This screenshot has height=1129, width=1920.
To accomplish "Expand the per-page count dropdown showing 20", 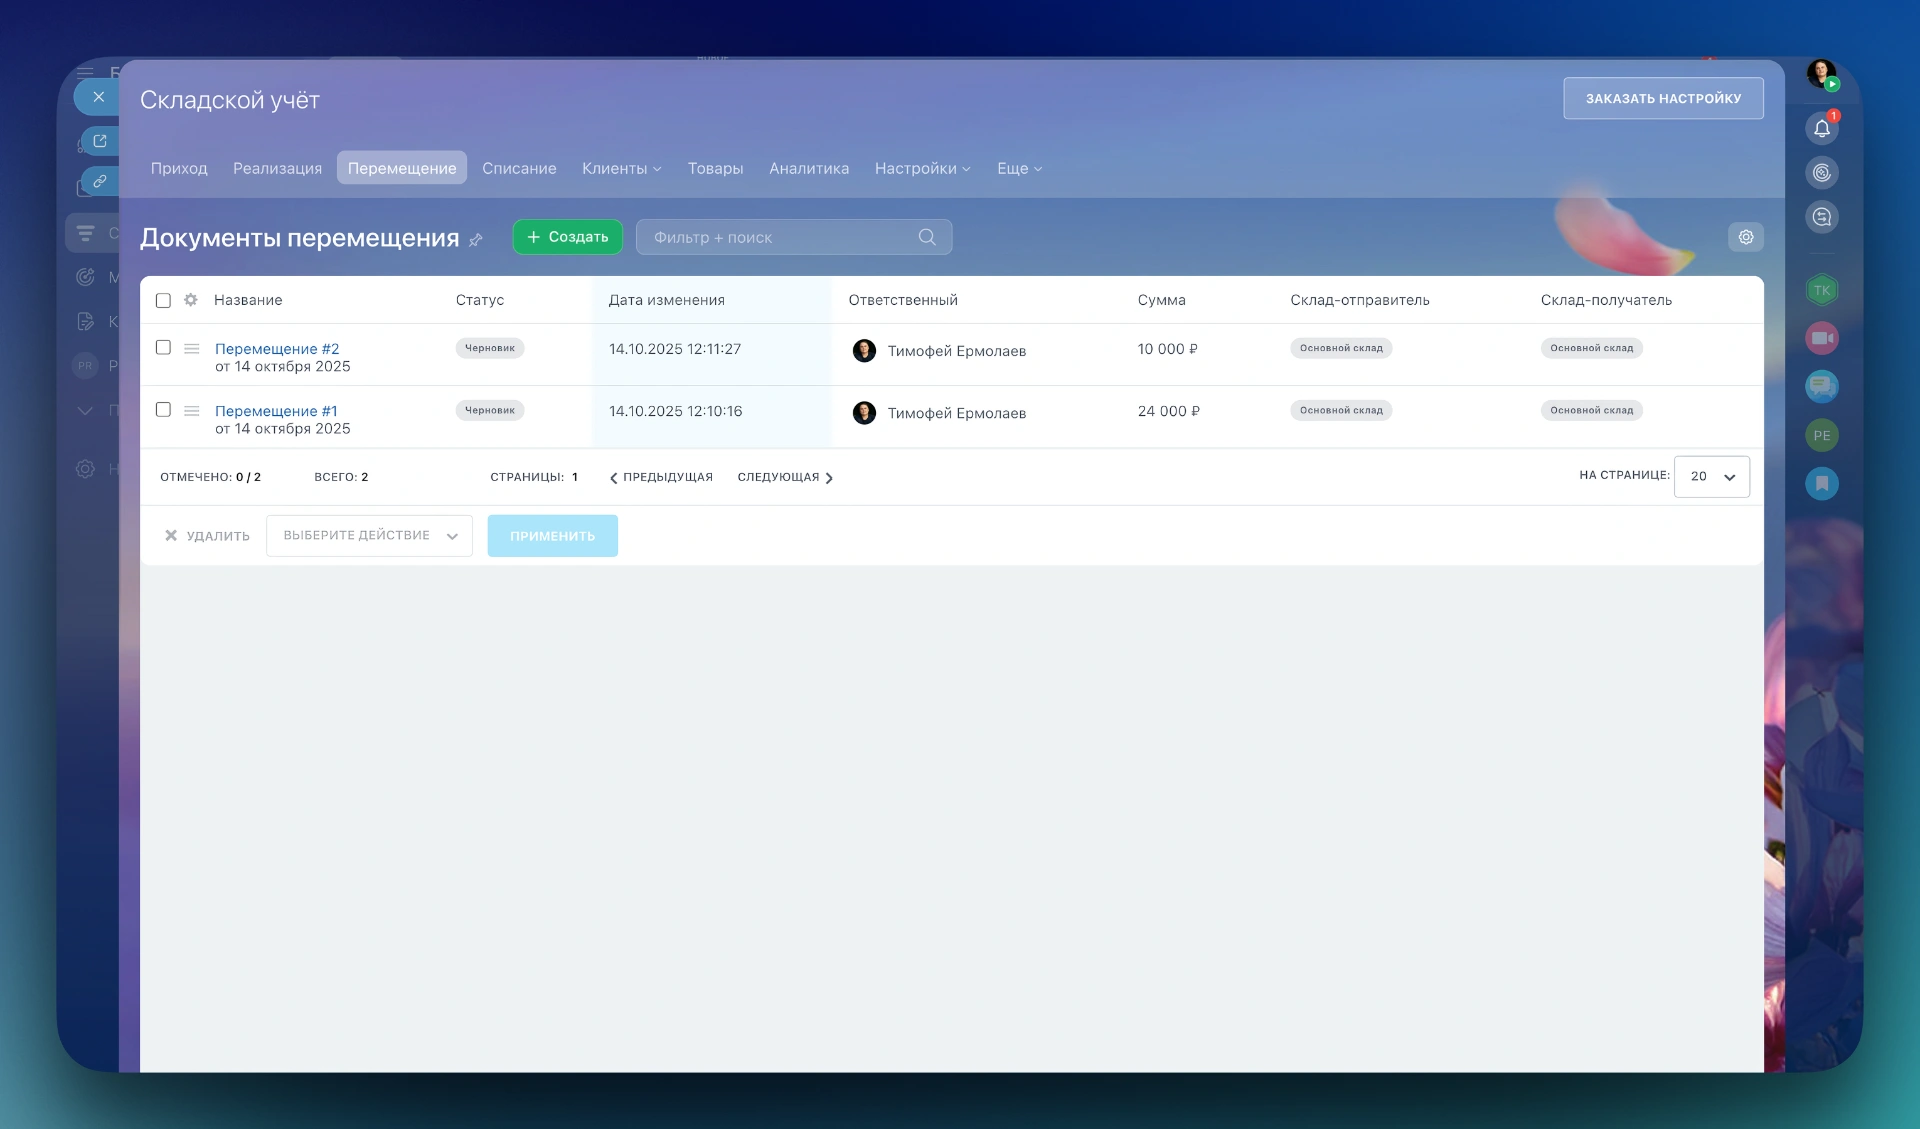I will point(1711,477).
